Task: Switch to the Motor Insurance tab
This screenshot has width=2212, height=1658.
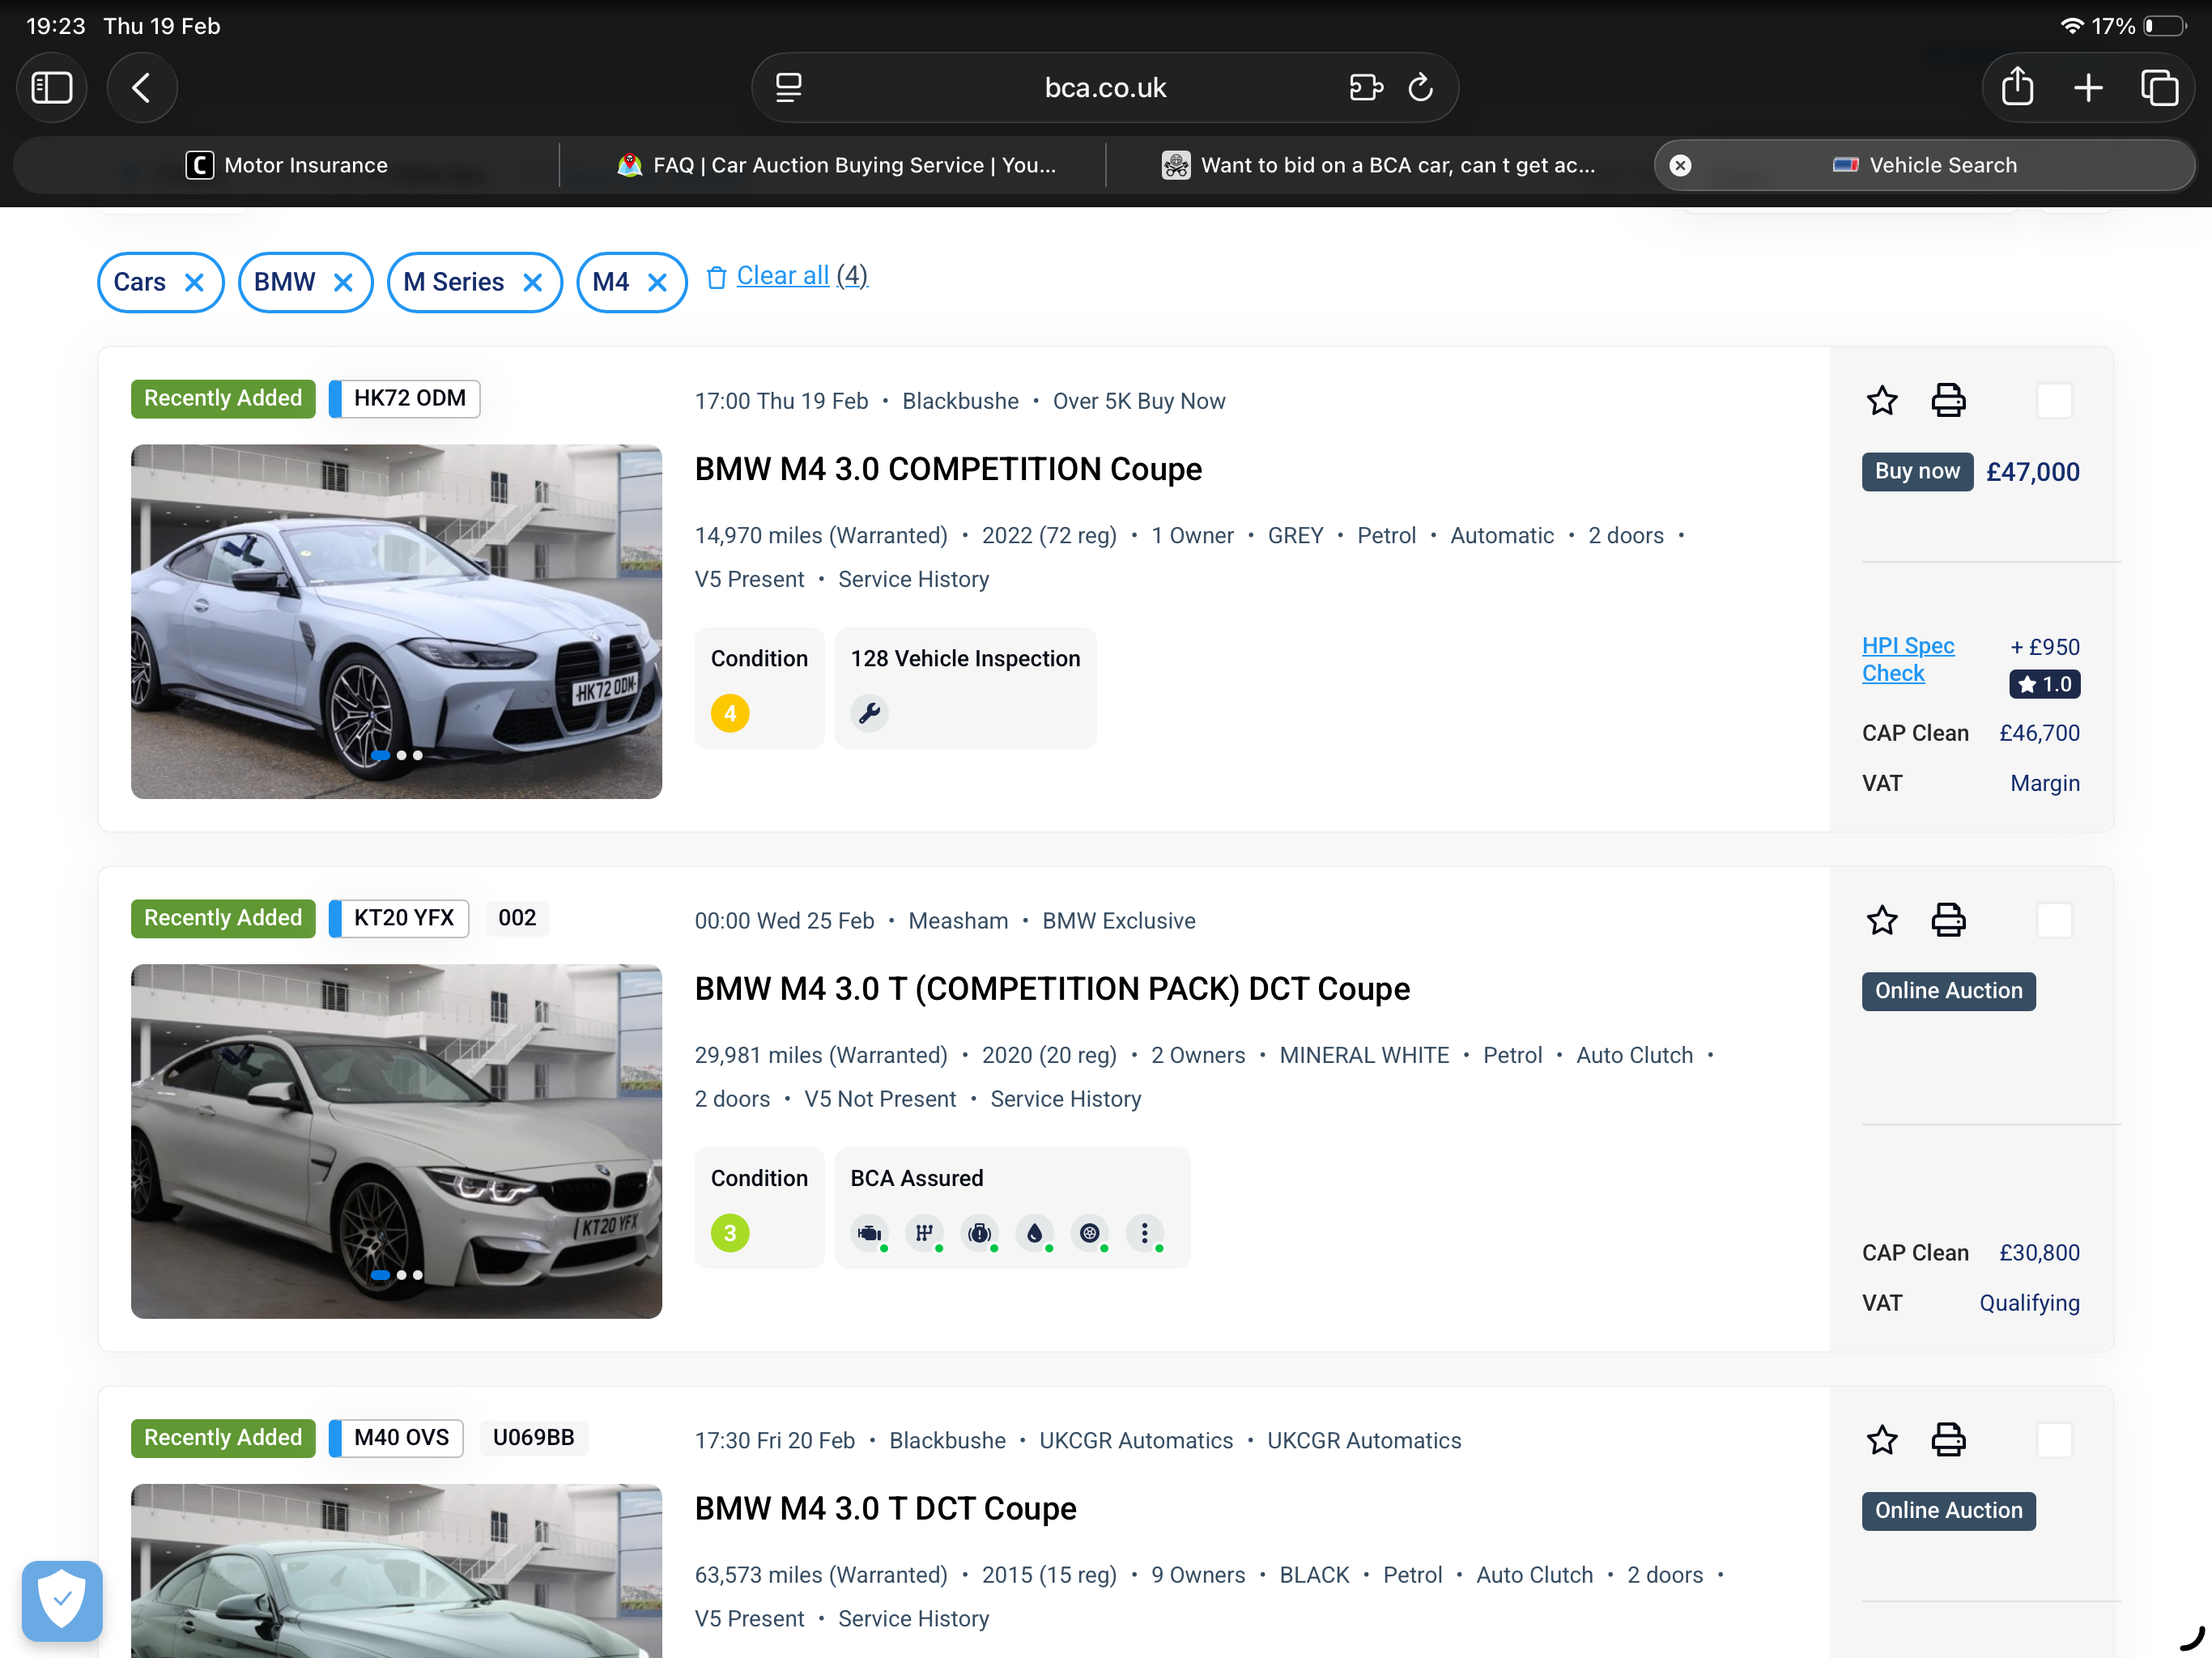Action: [287, 165]
